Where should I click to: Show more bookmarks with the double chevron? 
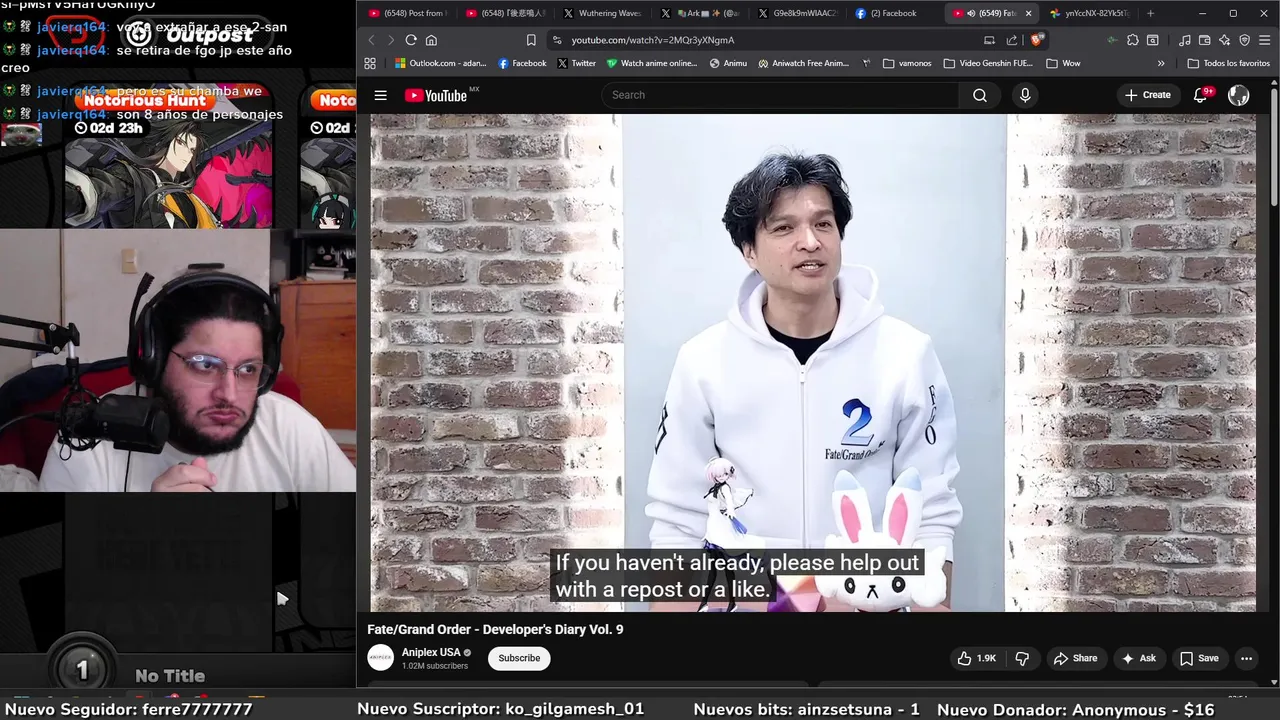[x=1161, y=63]
